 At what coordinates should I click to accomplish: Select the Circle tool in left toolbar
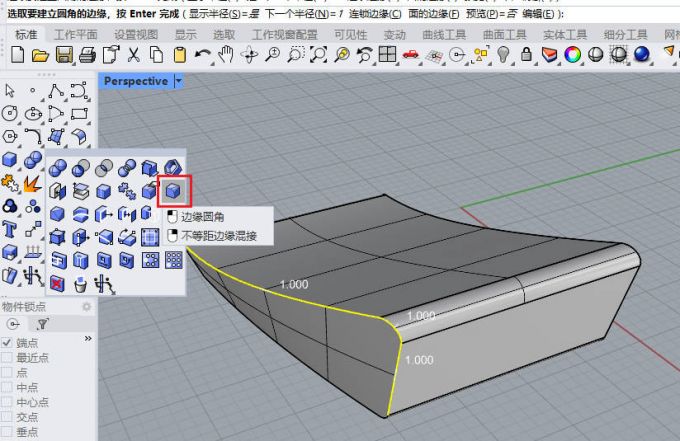(10, 114)
